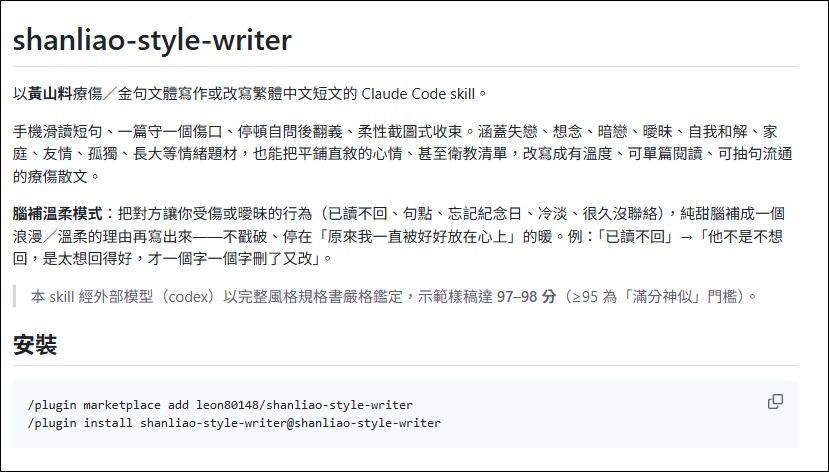Screen dimensions: 829x472
Task: Click the bold 黃山料 text
Action: coord(50,94)
